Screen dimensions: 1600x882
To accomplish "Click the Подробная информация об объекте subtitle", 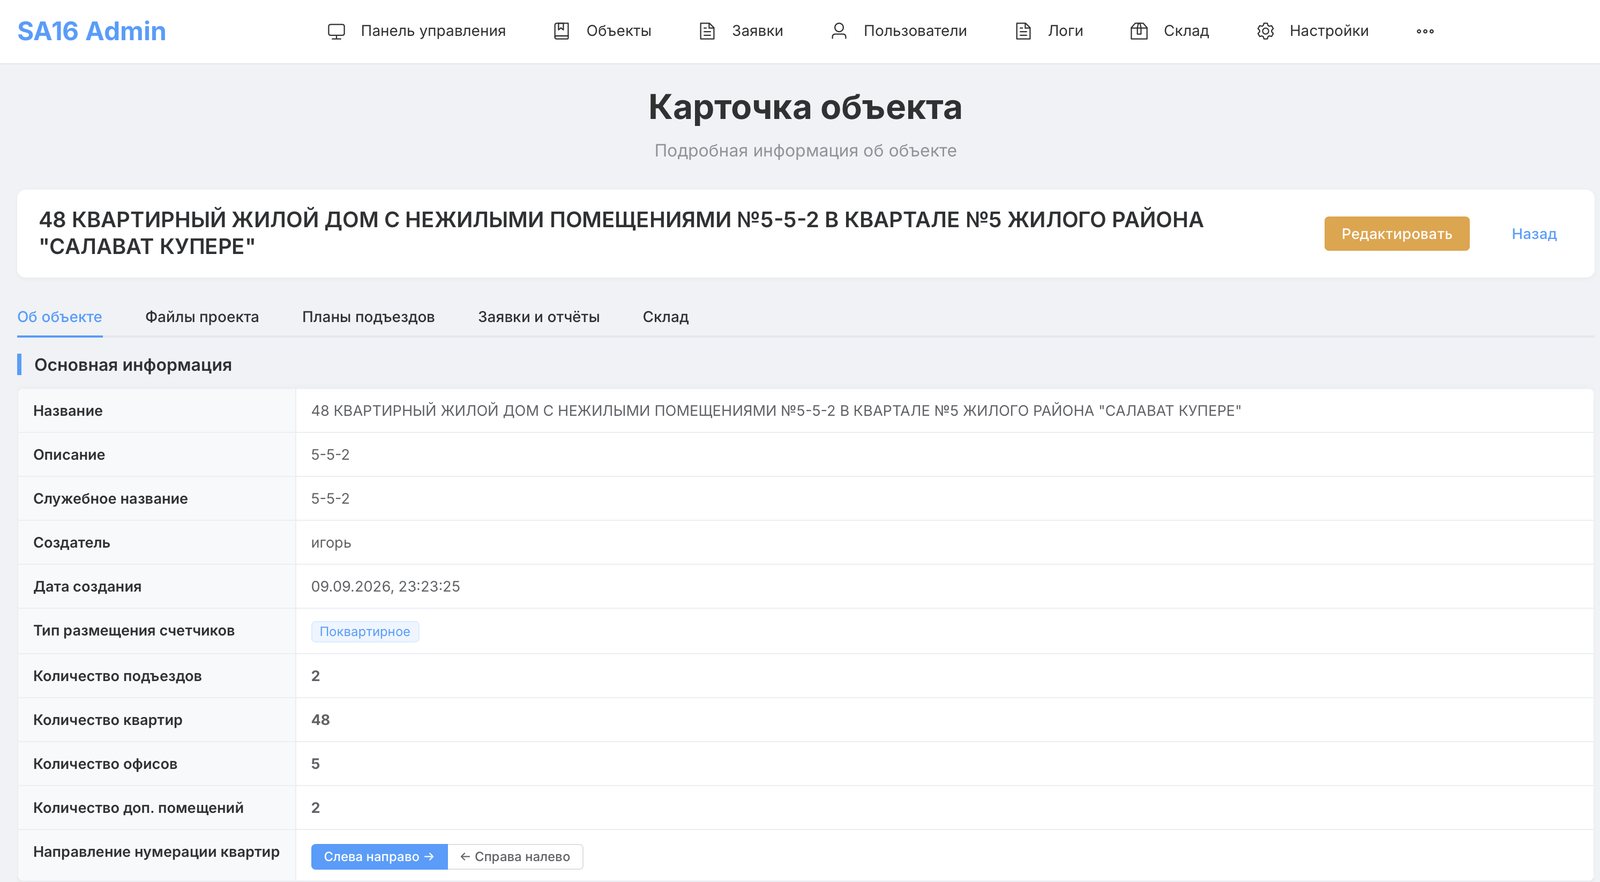I will tap(805, 151).
